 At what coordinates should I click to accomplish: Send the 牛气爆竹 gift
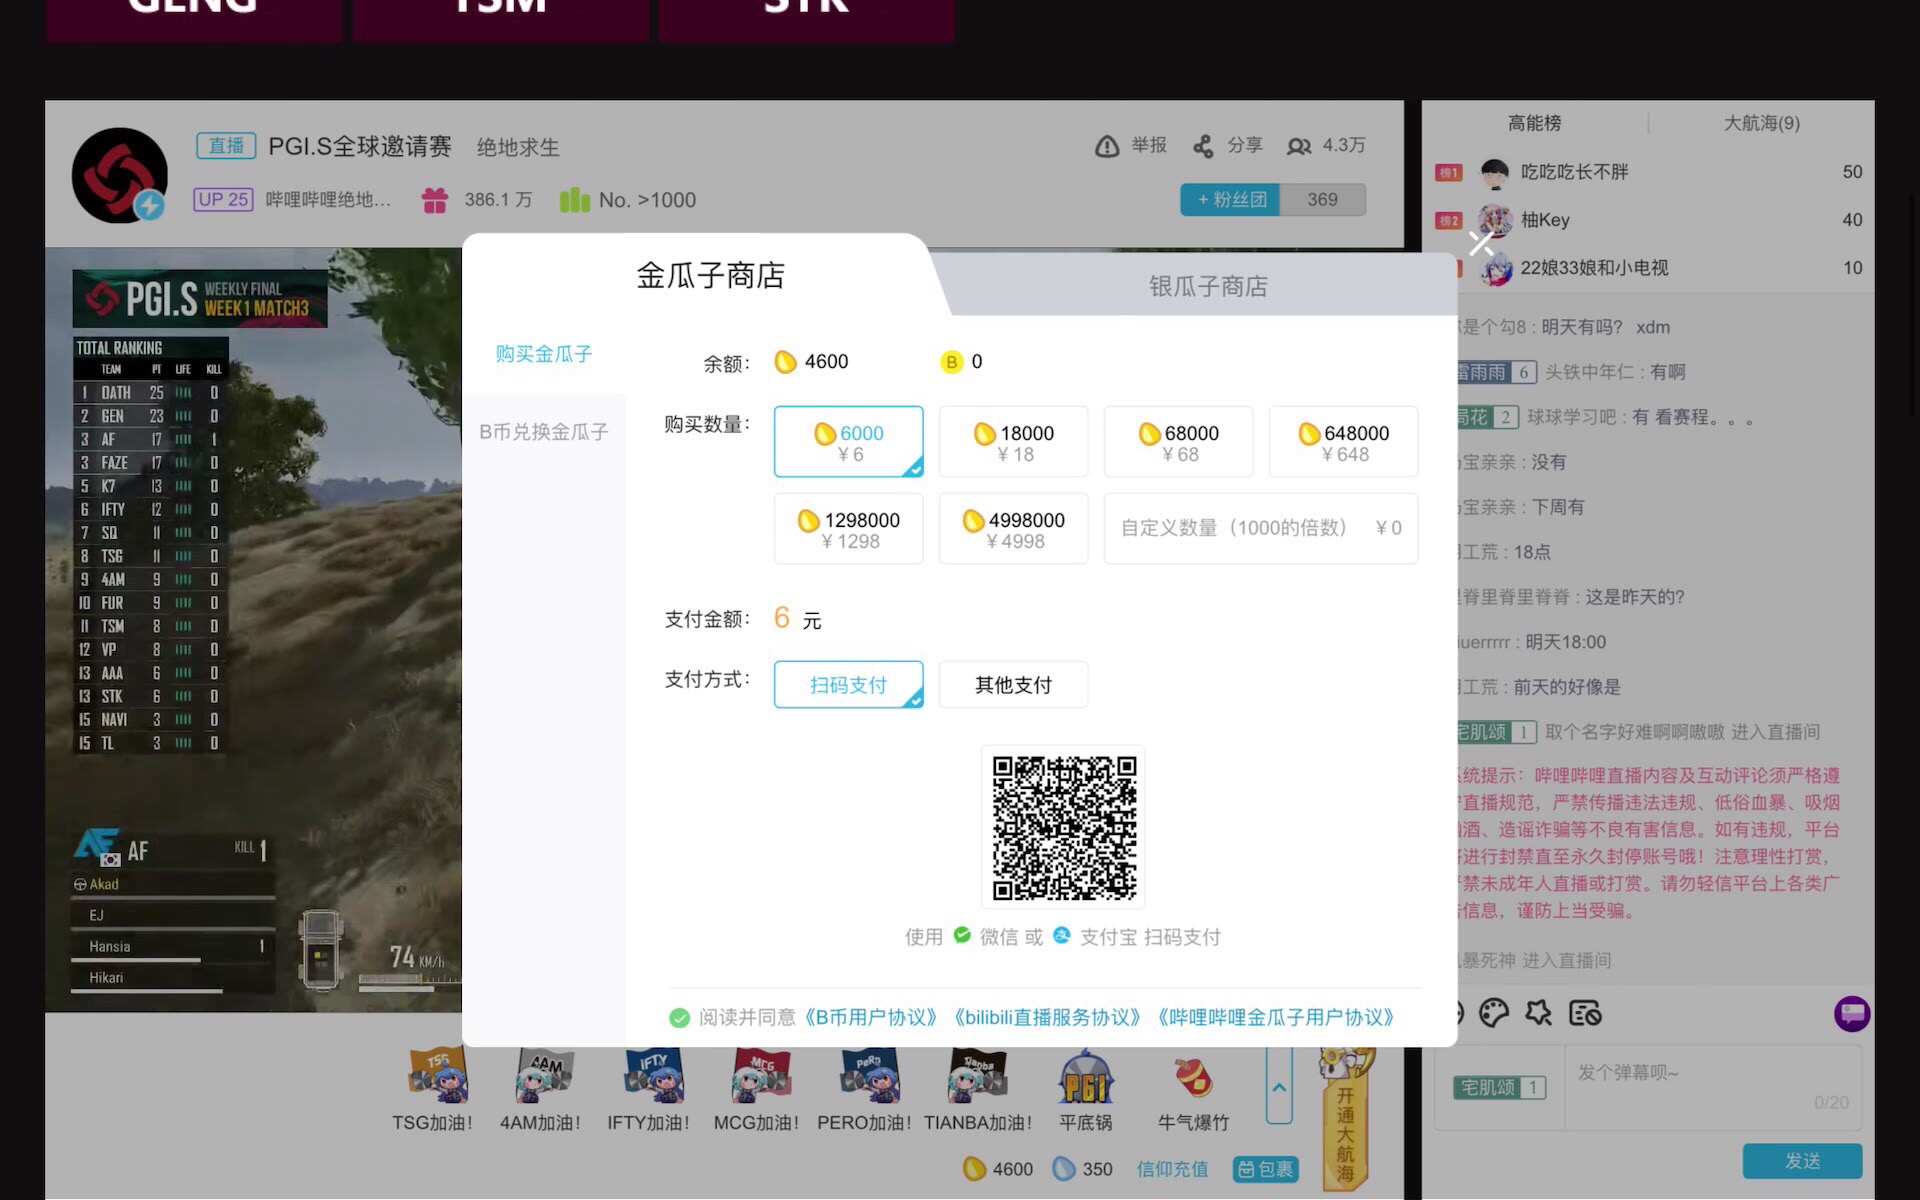[x=1193, y=1092]
